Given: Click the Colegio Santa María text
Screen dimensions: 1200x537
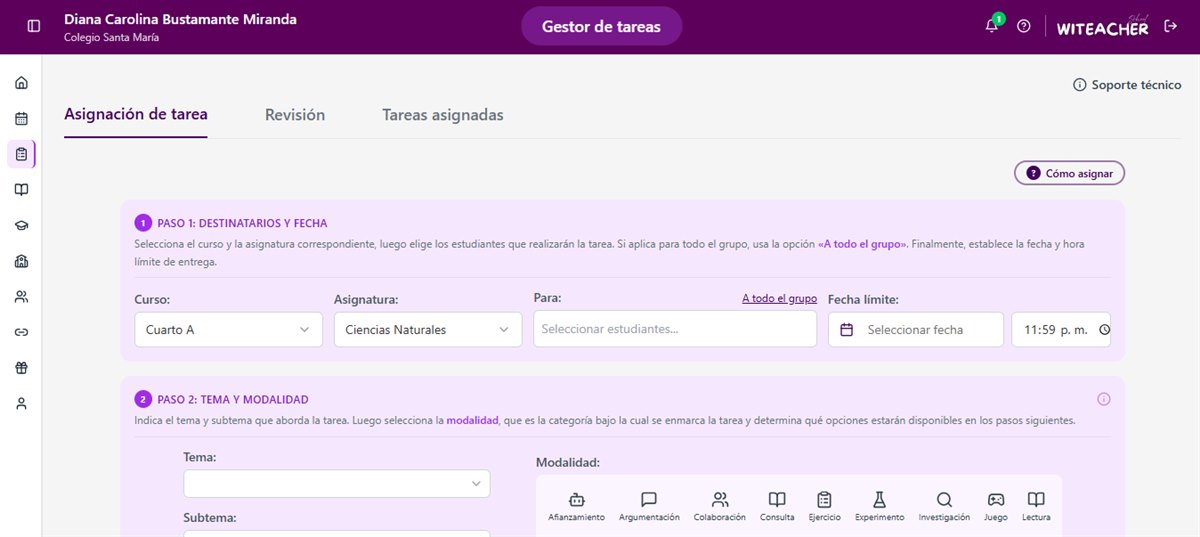Looking at the screenshot, I should 111,38.
